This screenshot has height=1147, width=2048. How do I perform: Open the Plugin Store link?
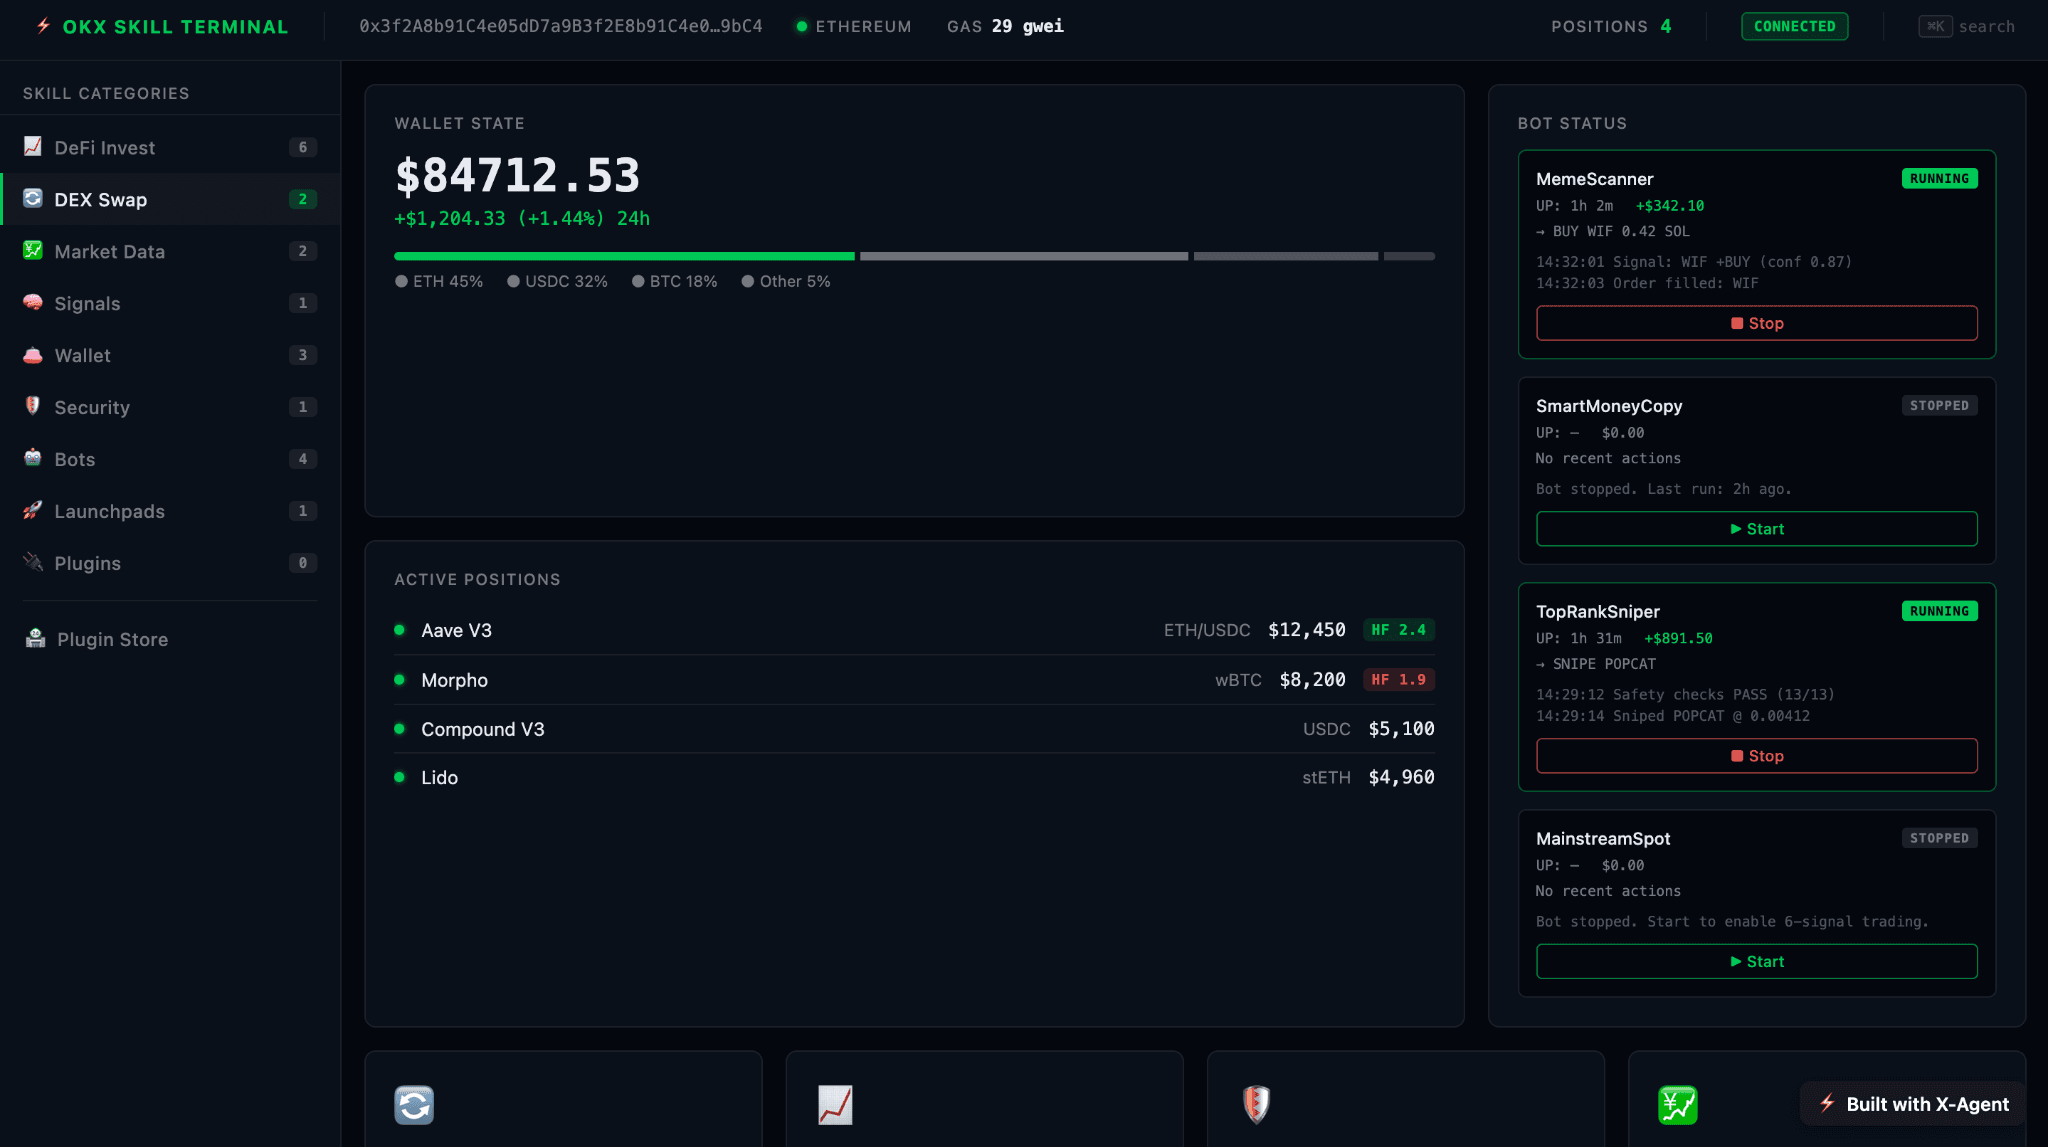point(170,639)
